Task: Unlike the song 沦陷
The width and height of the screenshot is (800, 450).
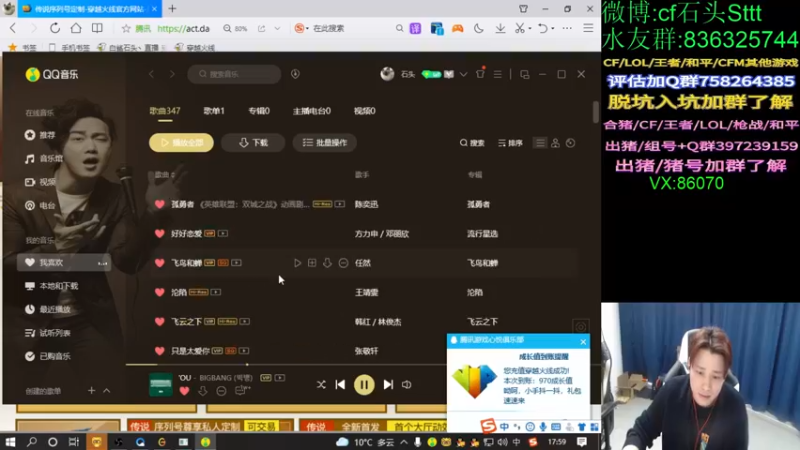Action: click(160, 292)
